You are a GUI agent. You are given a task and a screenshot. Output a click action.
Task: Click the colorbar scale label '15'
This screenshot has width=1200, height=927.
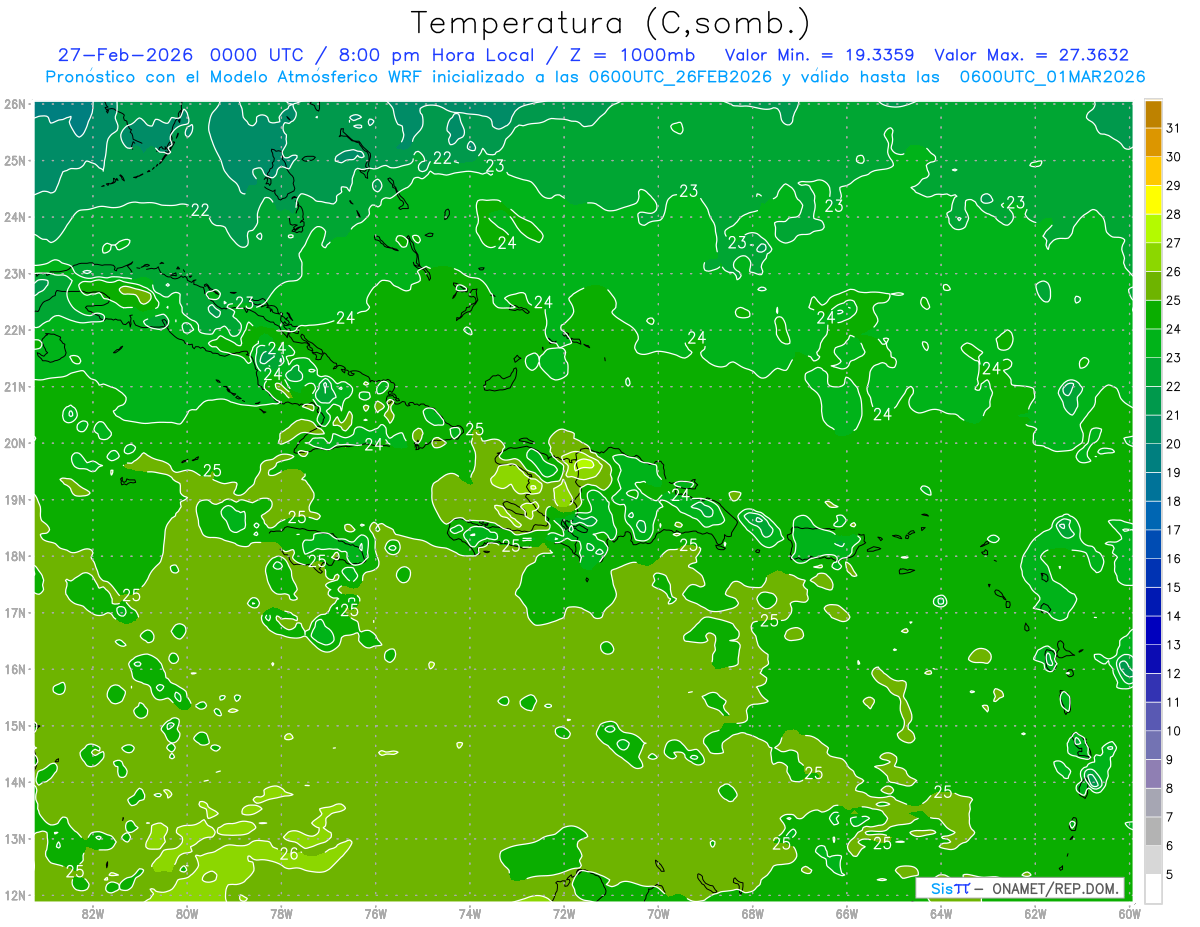coord(1173,587)
